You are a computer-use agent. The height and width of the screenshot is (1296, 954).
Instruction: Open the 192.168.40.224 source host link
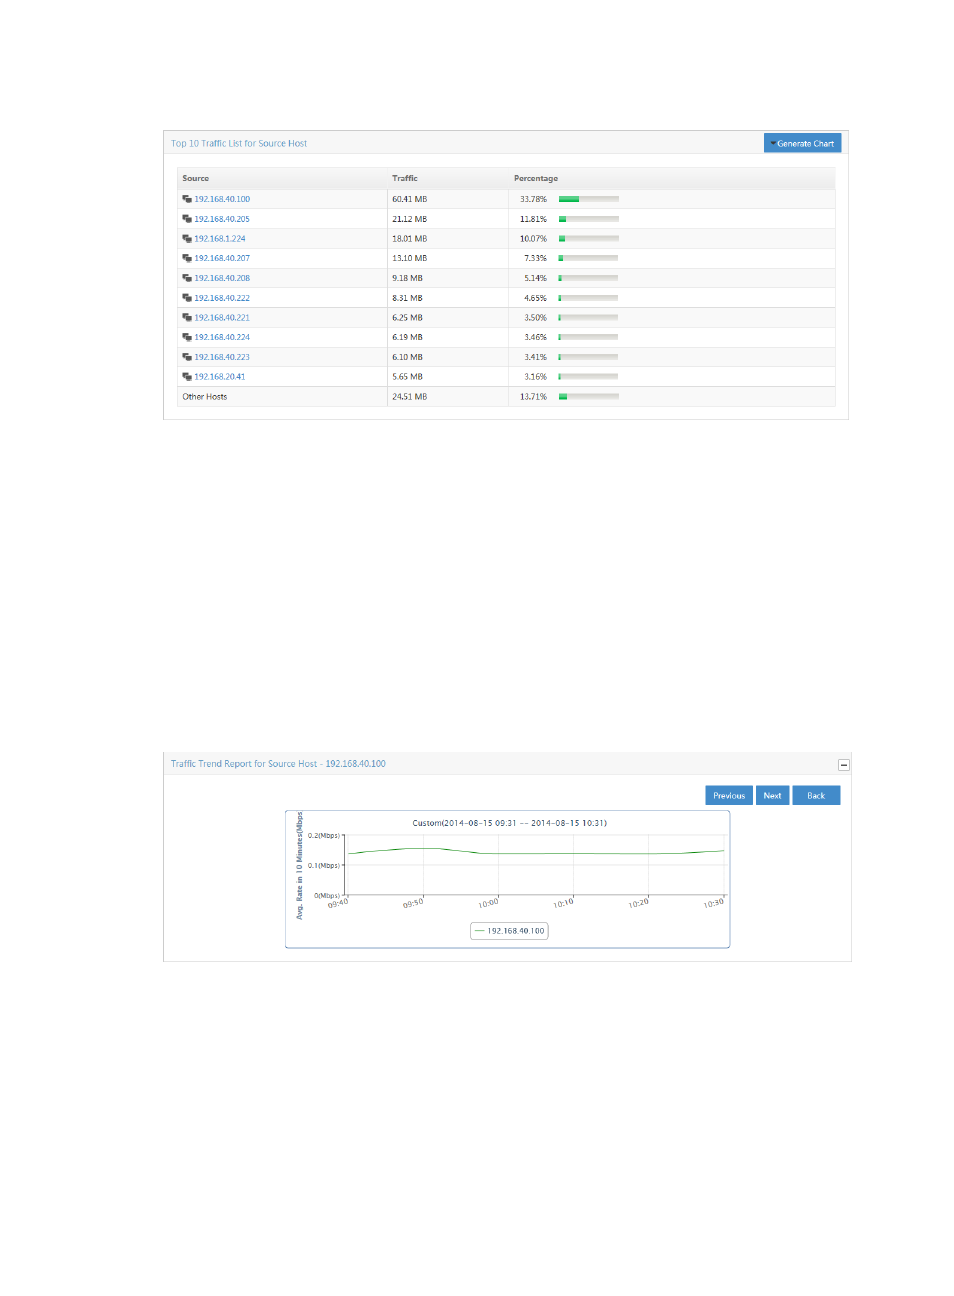[x=222, y=337]
